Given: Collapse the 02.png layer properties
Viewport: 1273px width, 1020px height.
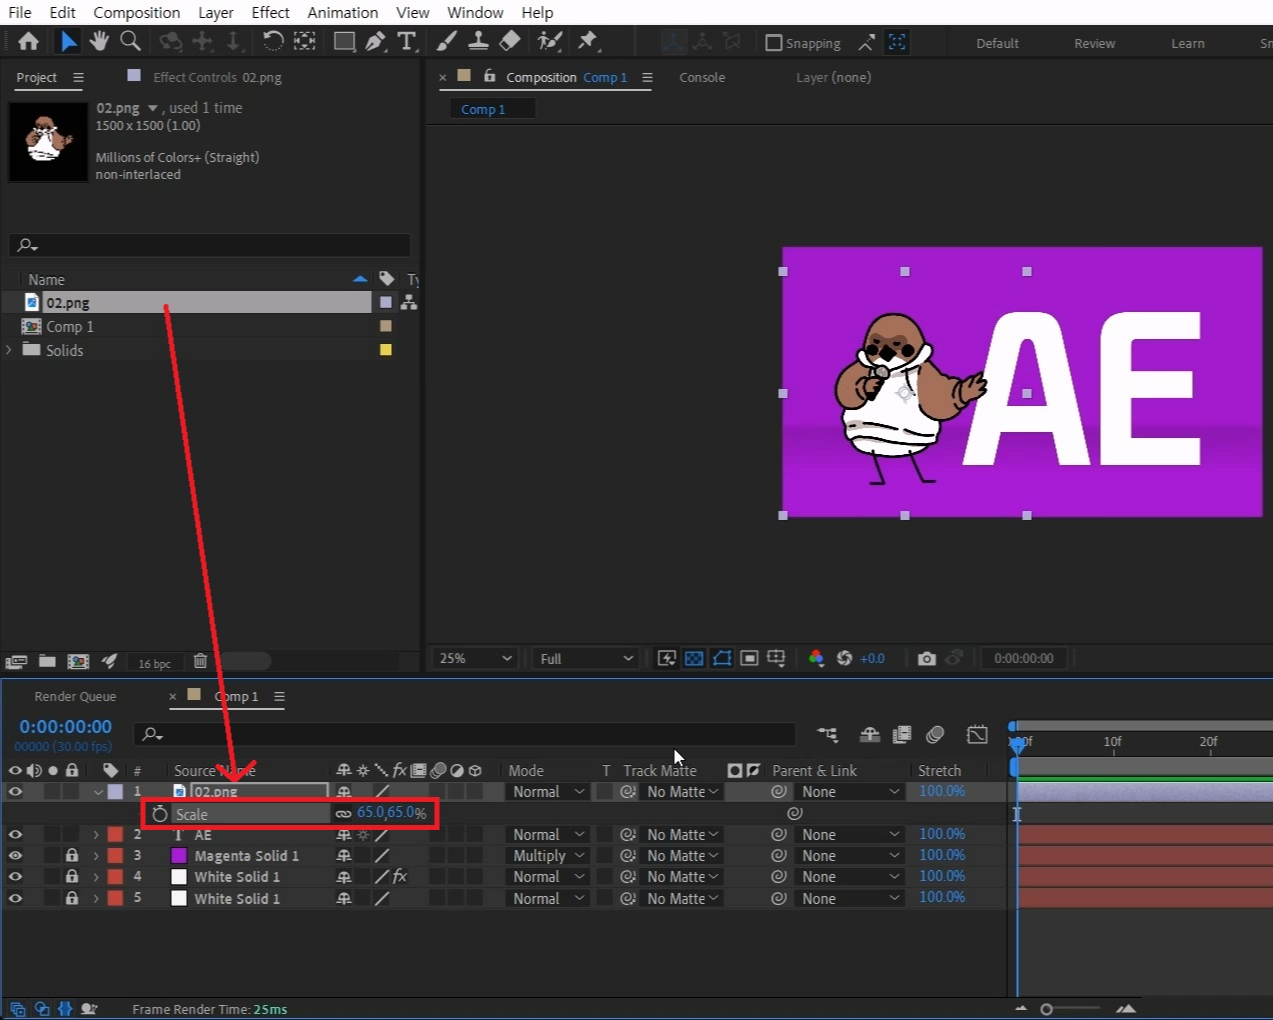Looking at the screenshot, I should click(97, 791).
